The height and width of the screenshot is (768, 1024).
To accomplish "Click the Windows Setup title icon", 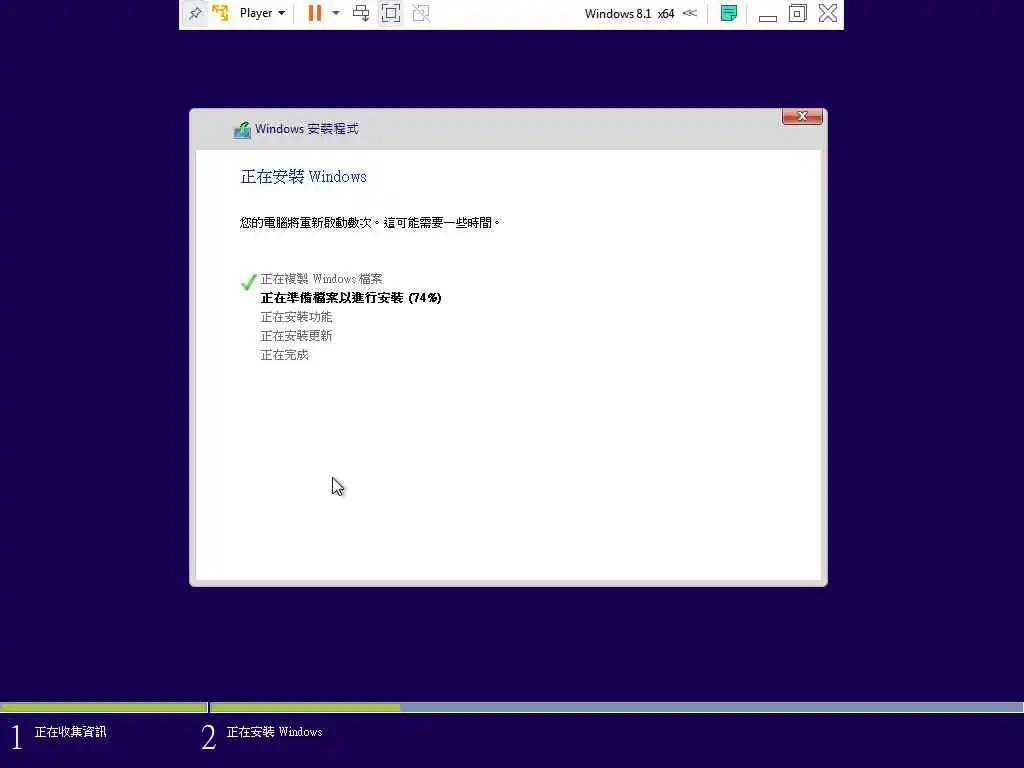I will tap(242, 129).
